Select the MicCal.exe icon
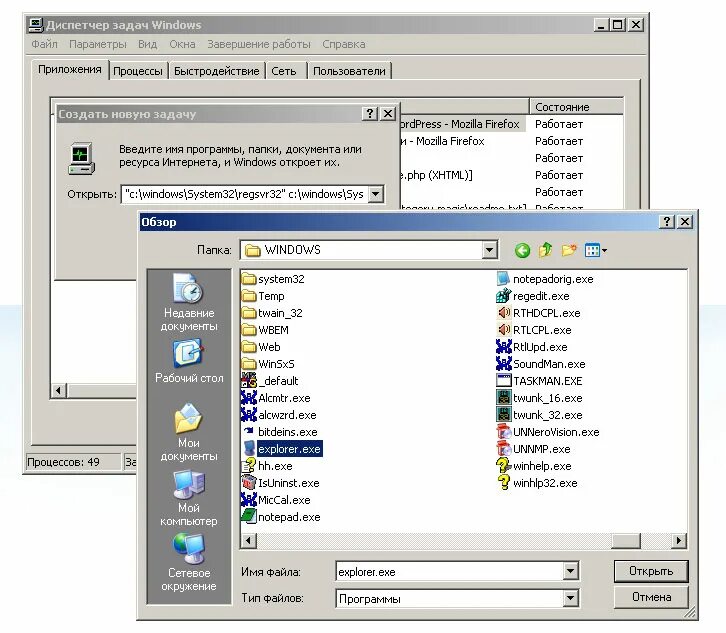The image size is (726, 633). 249,500
